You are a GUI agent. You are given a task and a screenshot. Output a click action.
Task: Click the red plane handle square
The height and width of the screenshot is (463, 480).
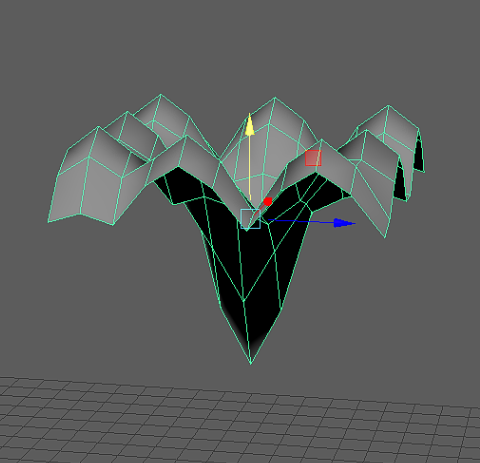pos(313,158)
